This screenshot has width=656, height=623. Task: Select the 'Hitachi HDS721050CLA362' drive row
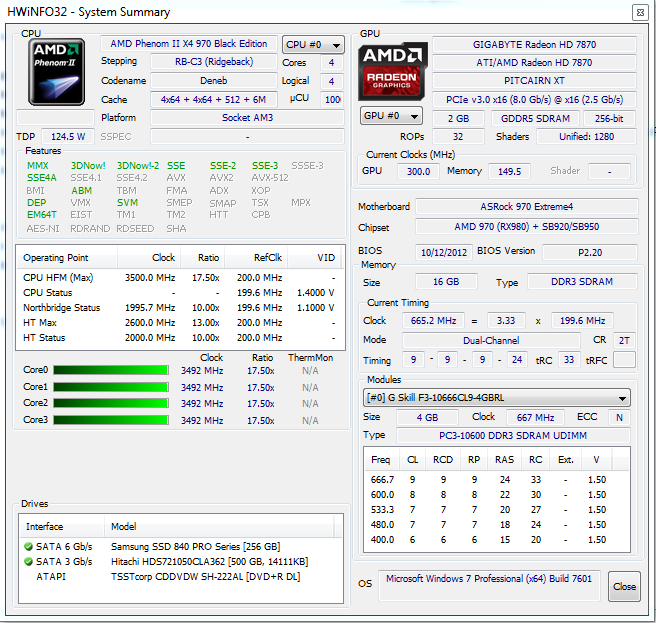click(x=180, y=561)
